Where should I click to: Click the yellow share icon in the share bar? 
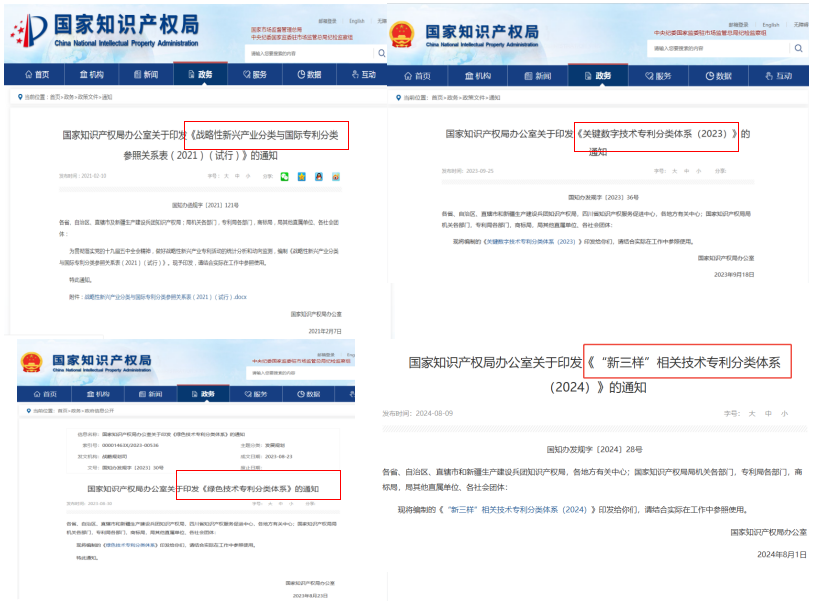(x=301, y=177)
